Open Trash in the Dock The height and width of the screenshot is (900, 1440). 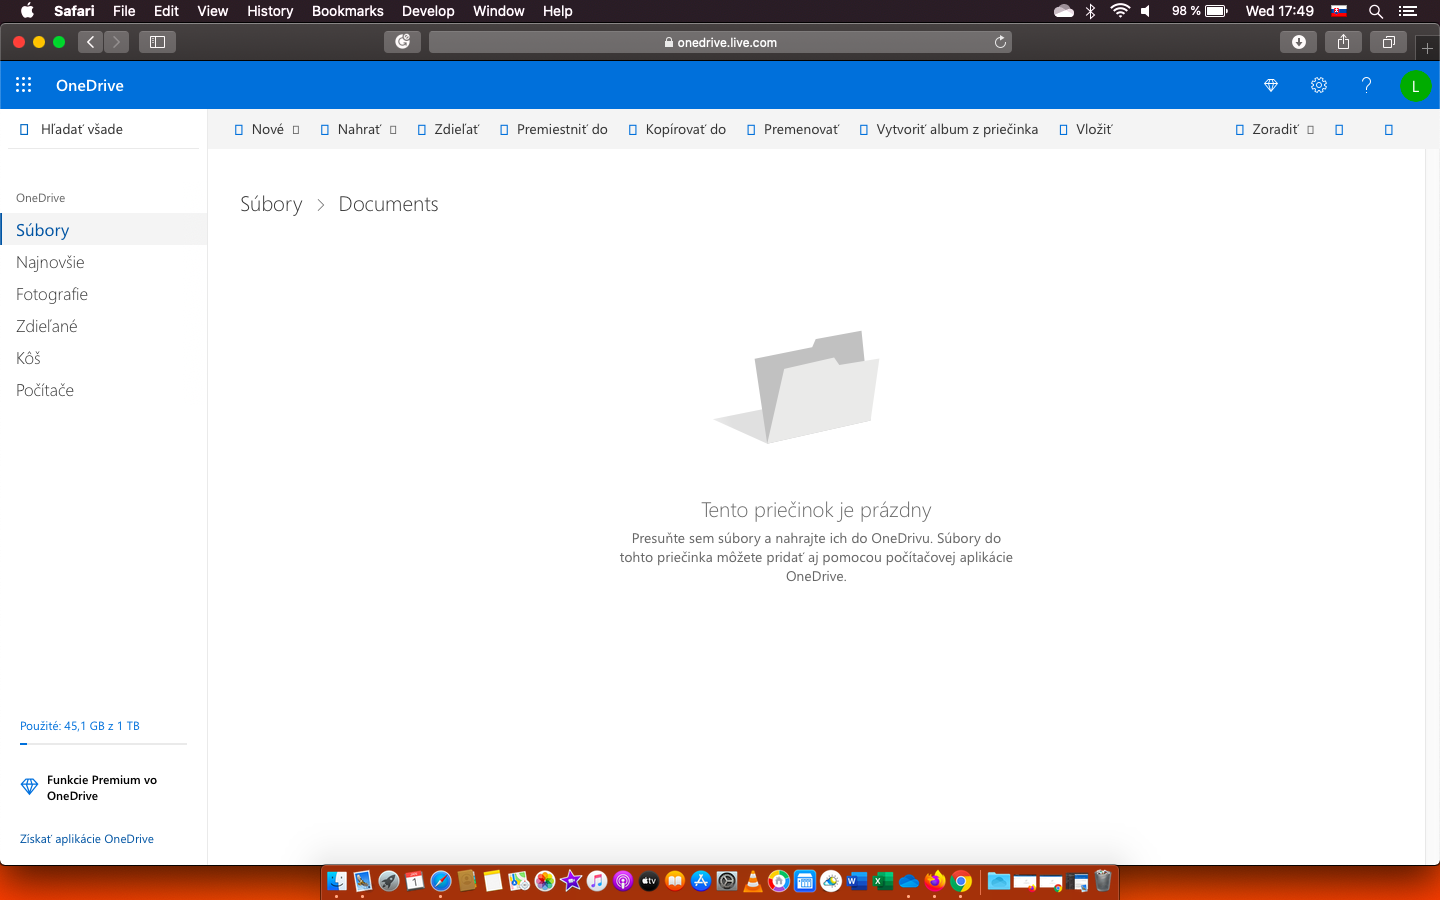[x=1103, y=881]
